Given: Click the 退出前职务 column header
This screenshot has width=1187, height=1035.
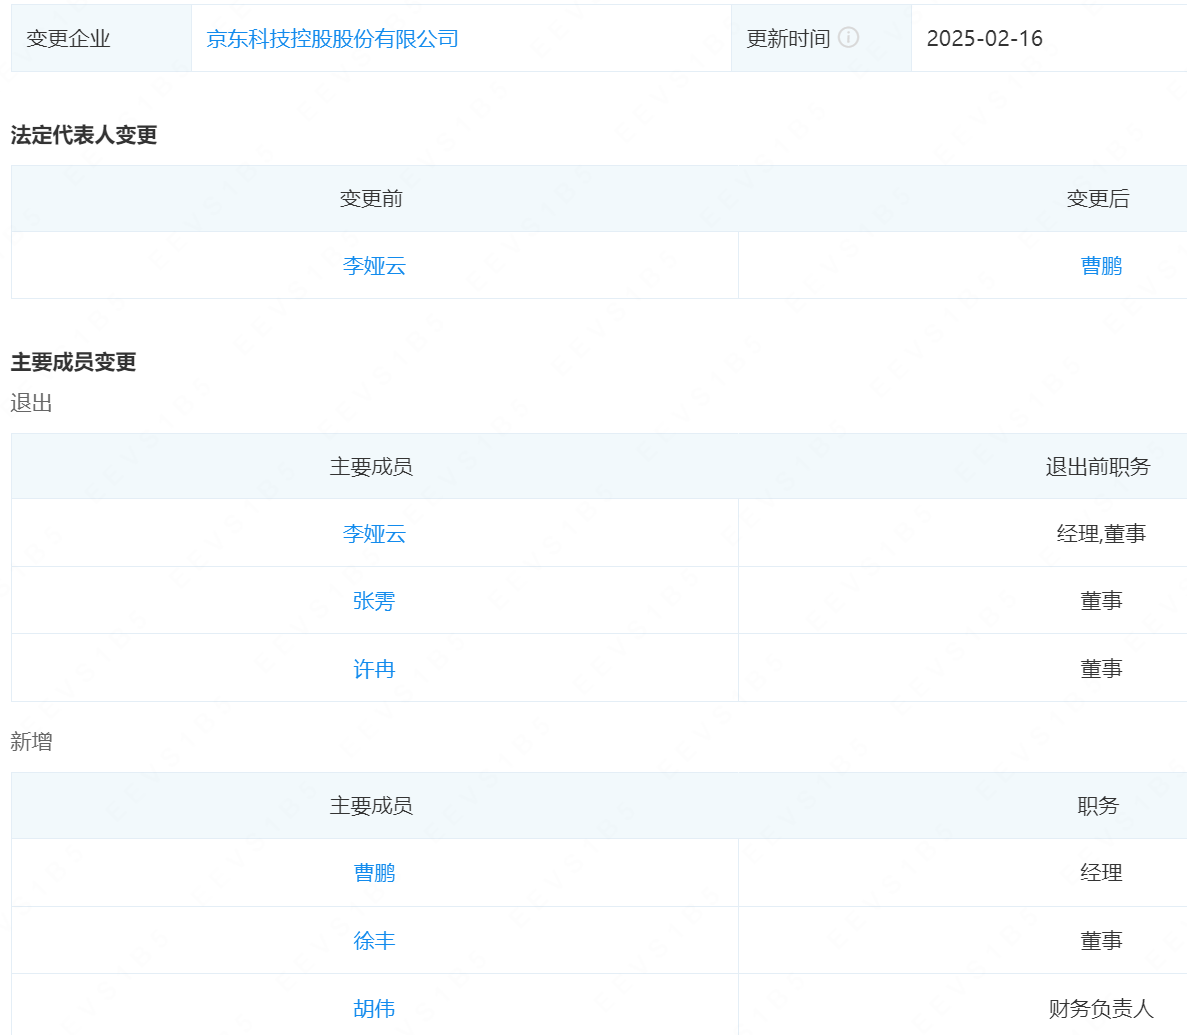Looking at the screenshot, I should tap(1098, 467).
